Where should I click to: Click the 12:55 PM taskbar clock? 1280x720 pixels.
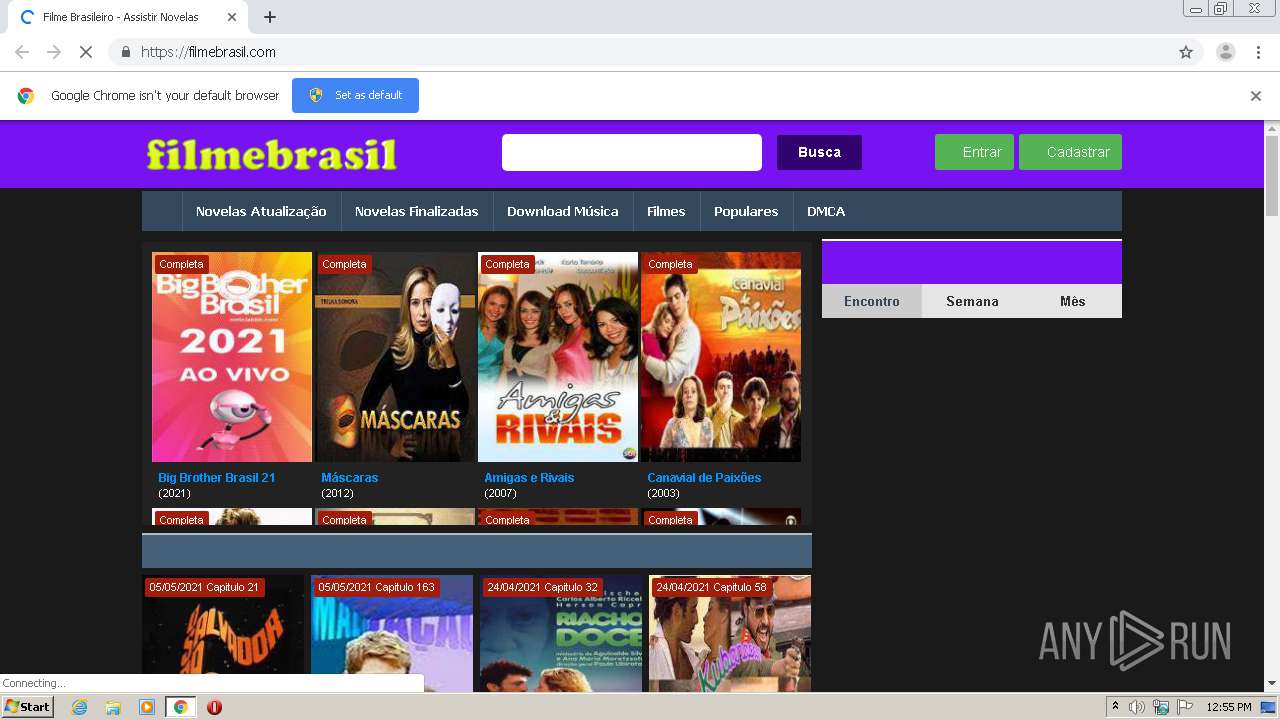(1229, 707)
